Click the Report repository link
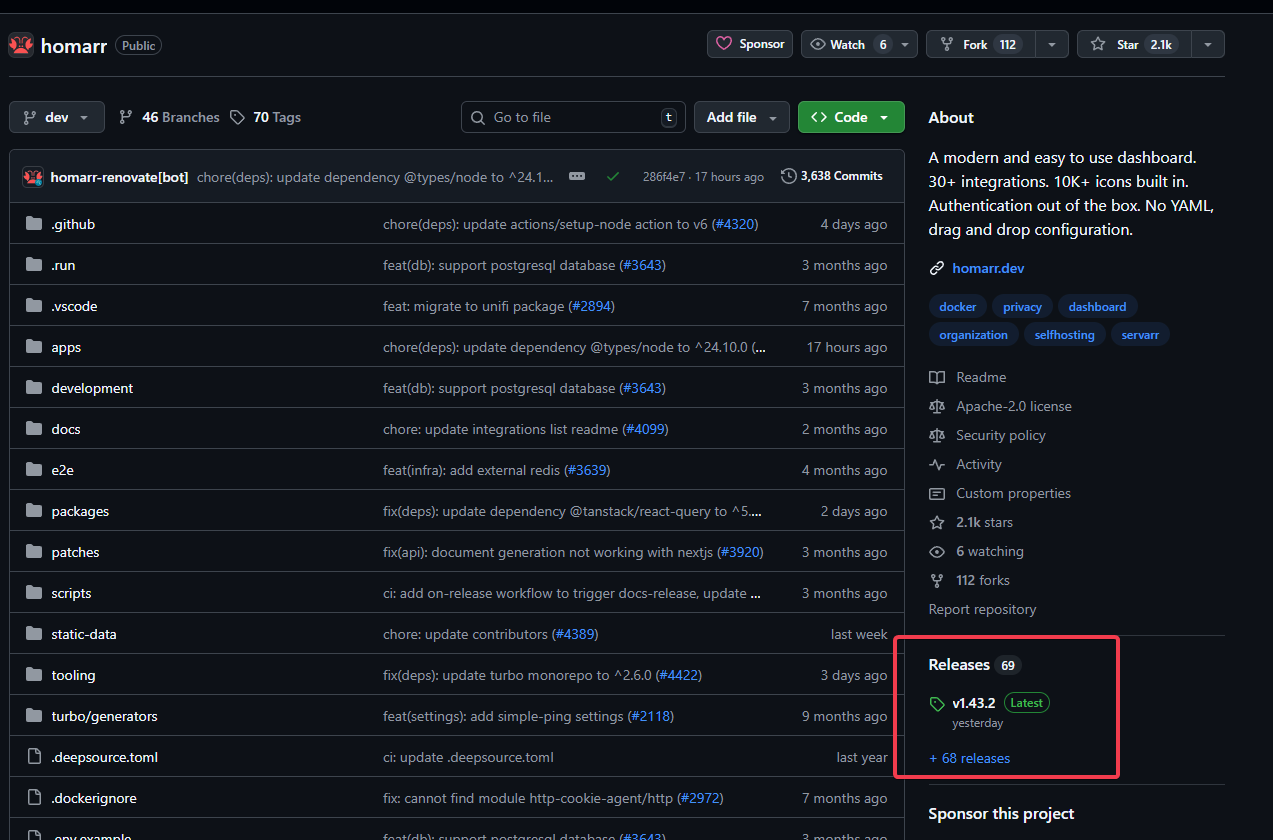 (982, 609)
